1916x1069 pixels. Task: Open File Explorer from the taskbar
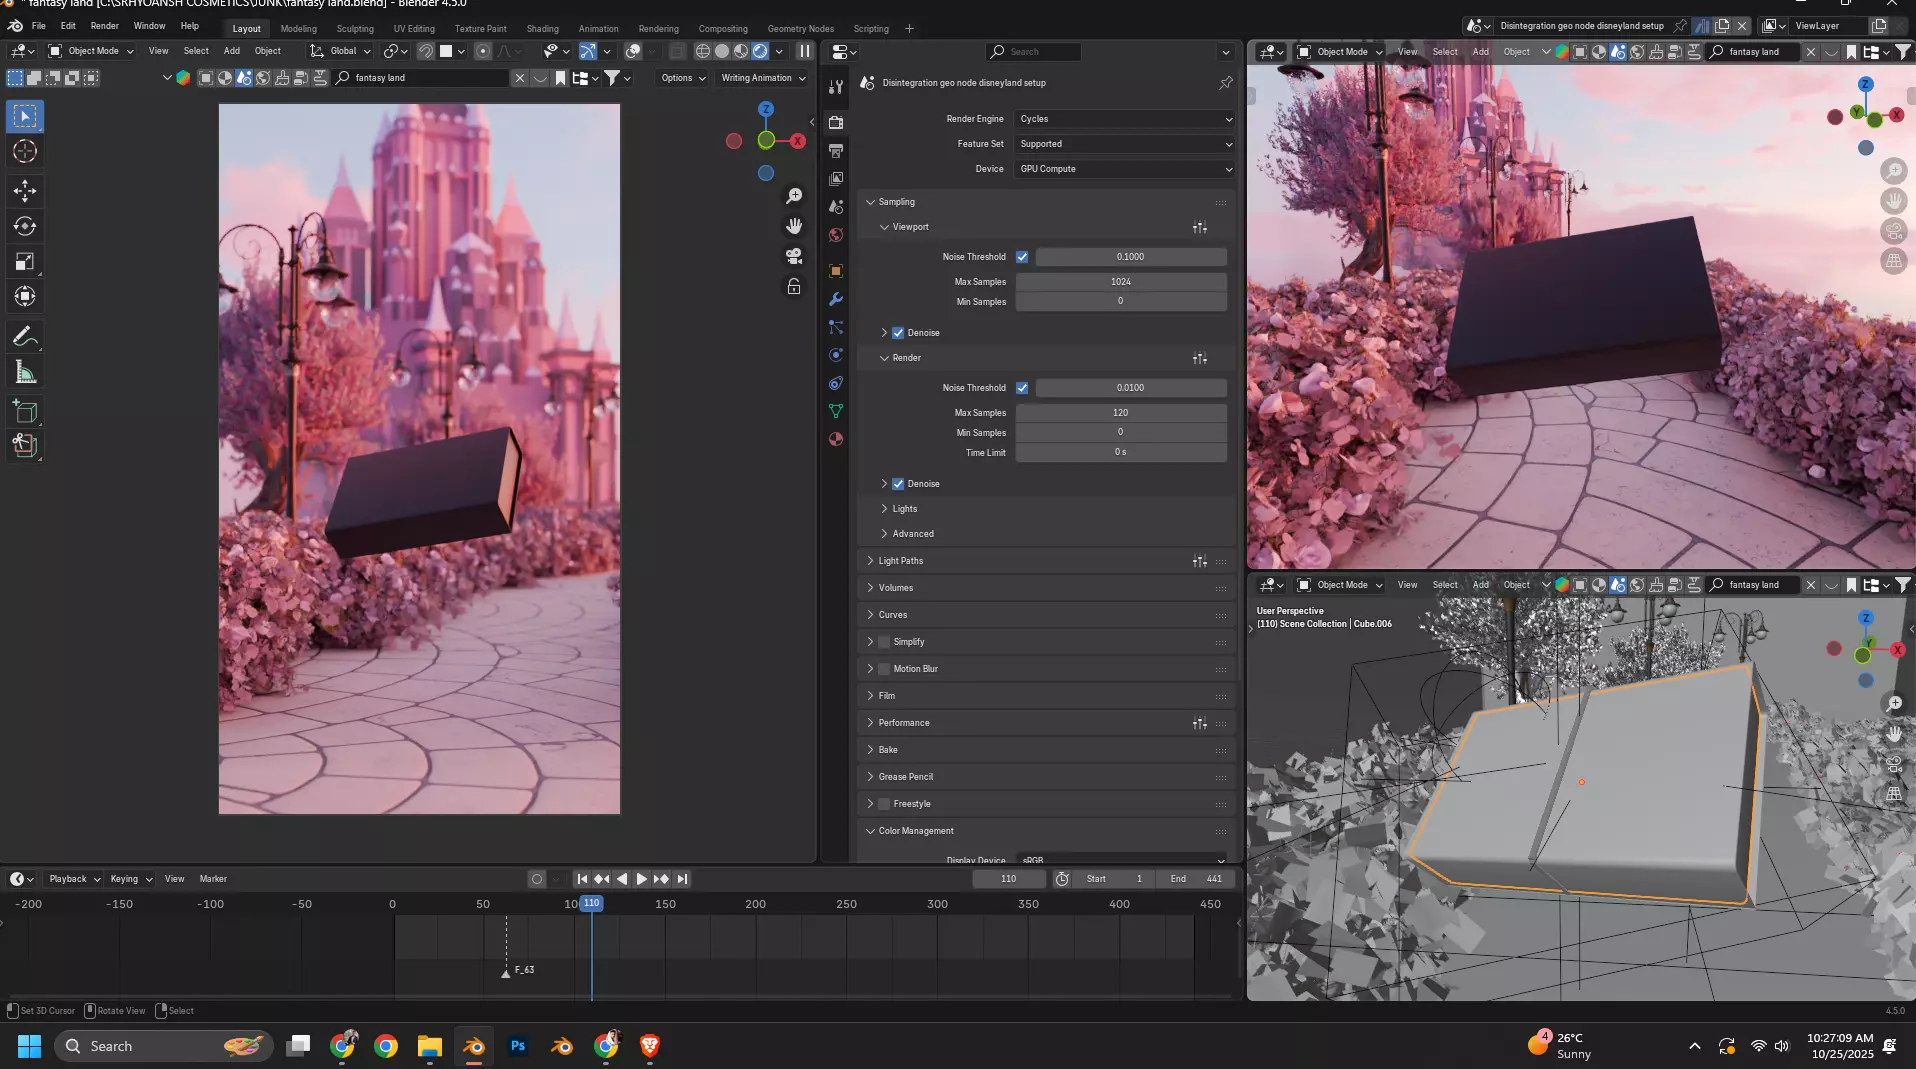tap(430, 1046)
